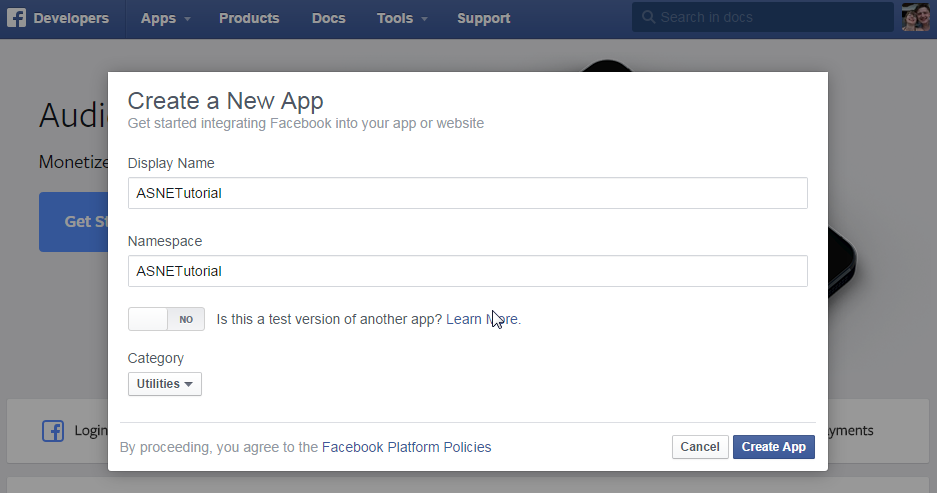Open the user profile avatar
The height and width of the screenshot is (493, 937).
pyautogui.click(x=915, y=17)
